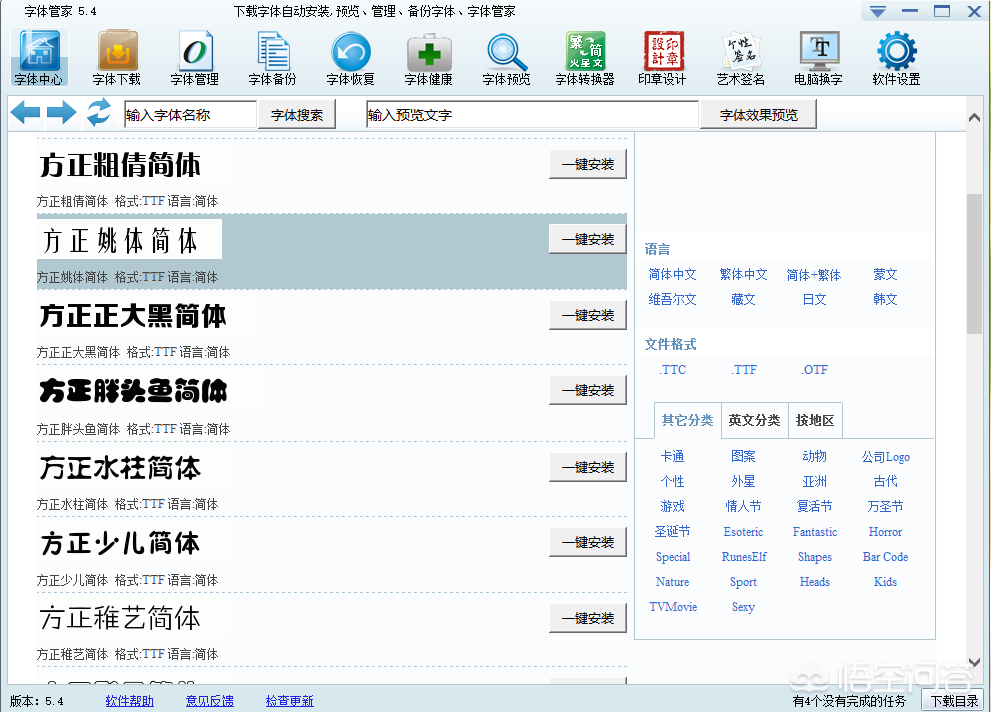The width and height of the screenshot is (991, 712).
Task: Switch to the 按地区 tab
Action: point(815,420)
